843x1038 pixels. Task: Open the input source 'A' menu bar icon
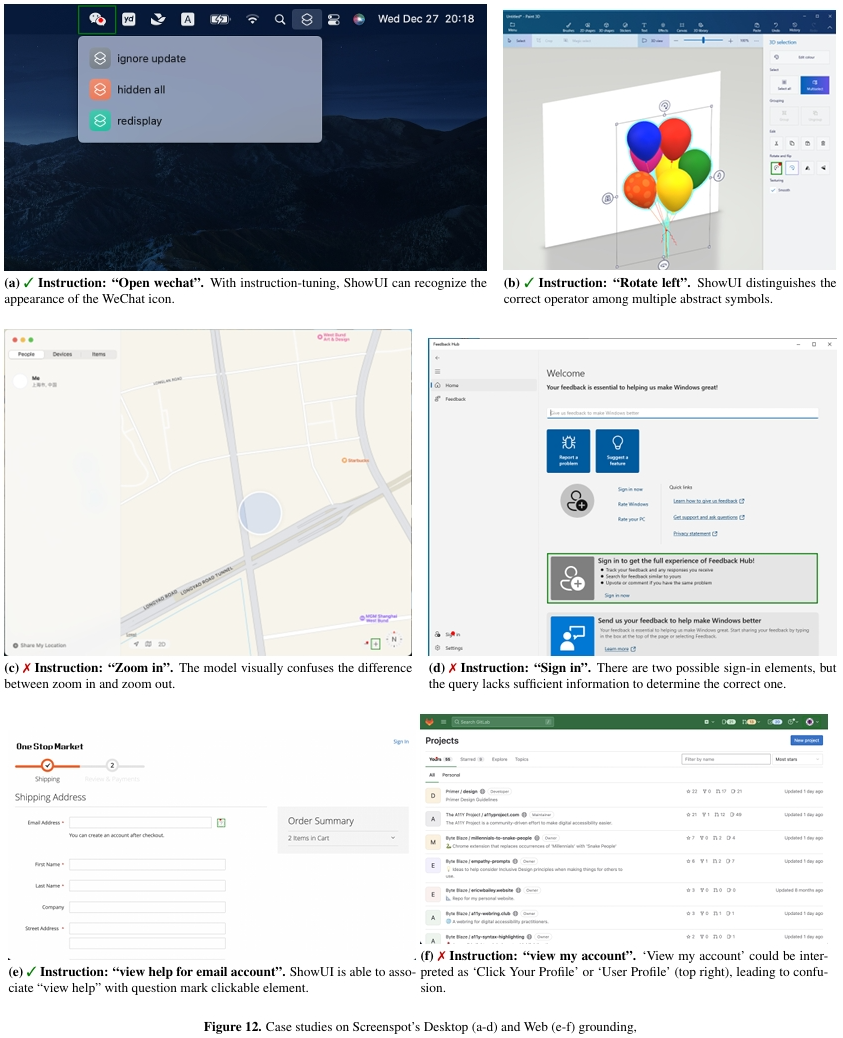(x=188, y=19)
